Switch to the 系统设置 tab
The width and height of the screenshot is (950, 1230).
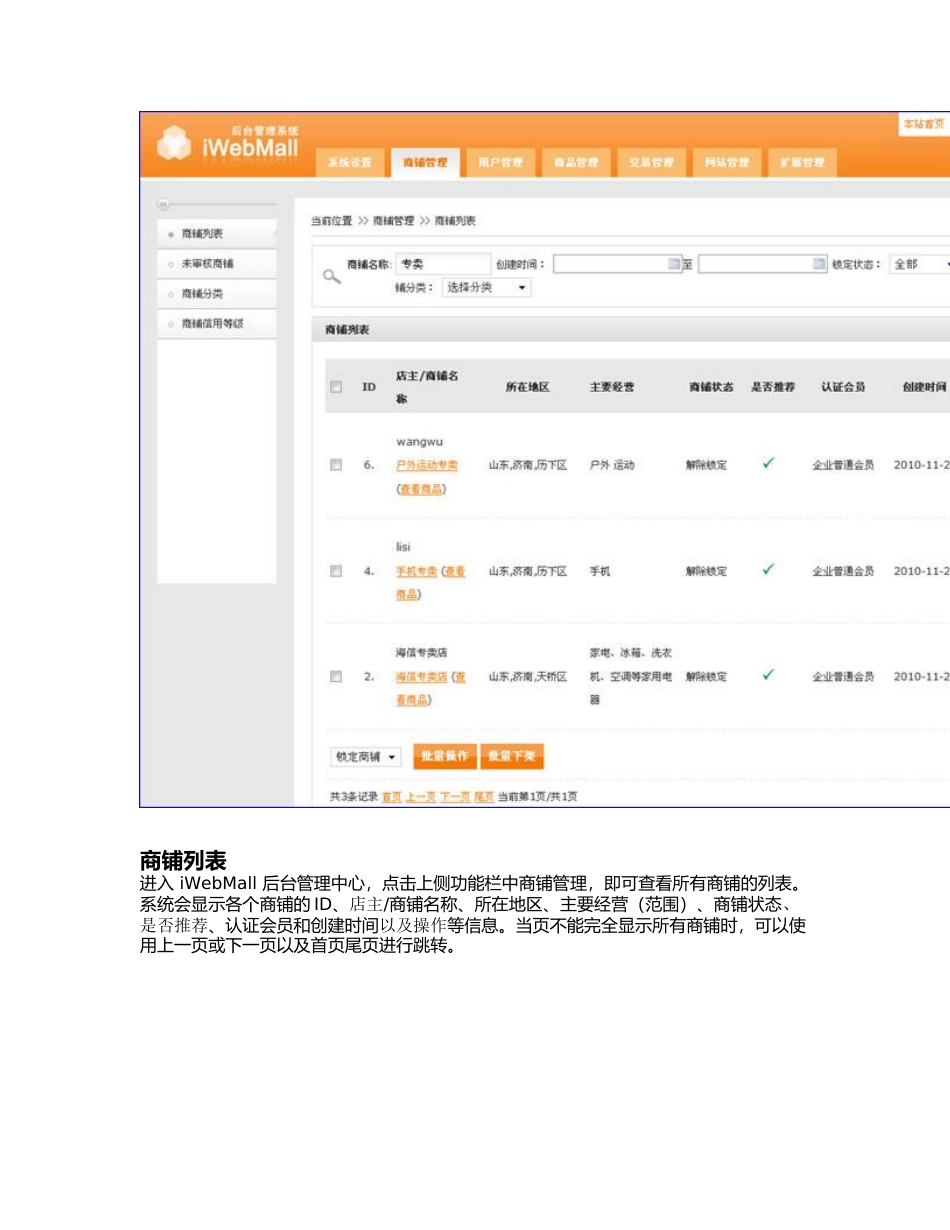[350, 162]
